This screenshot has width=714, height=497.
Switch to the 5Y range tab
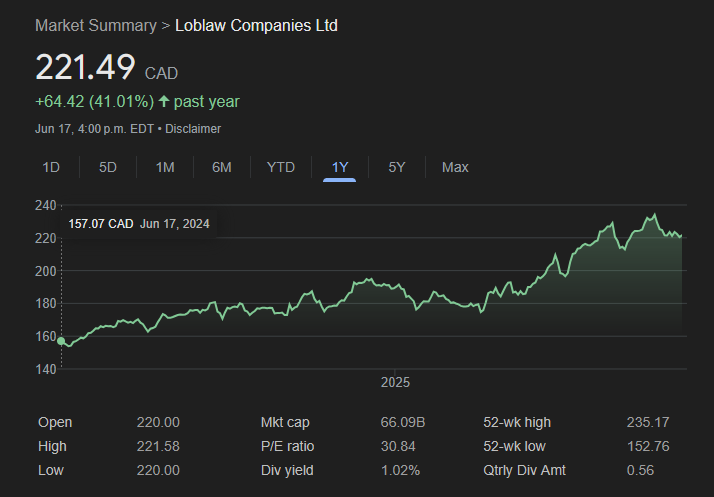397,167
